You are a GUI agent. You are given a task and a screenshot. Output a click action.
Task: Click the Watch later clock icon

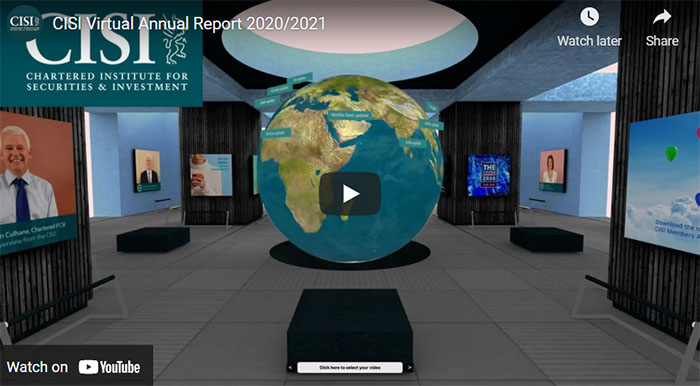[x=589, y=17]
